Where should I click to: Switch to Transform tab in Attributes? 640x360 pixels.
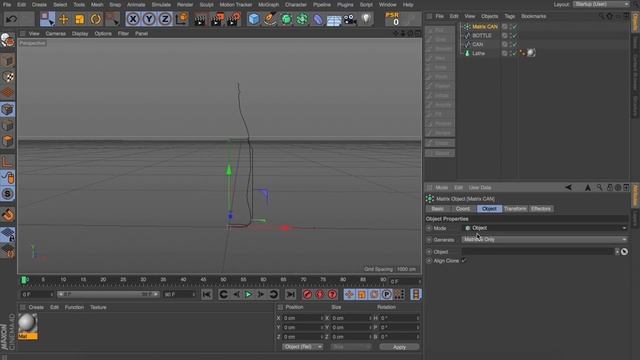coord(515,209)
